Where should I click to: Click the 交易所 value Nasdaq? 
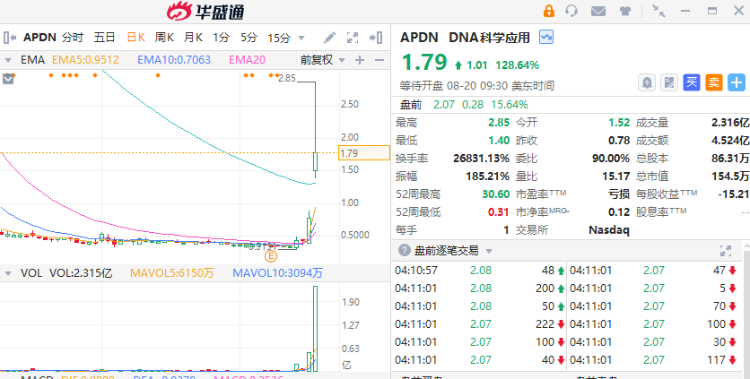[609, 230]
